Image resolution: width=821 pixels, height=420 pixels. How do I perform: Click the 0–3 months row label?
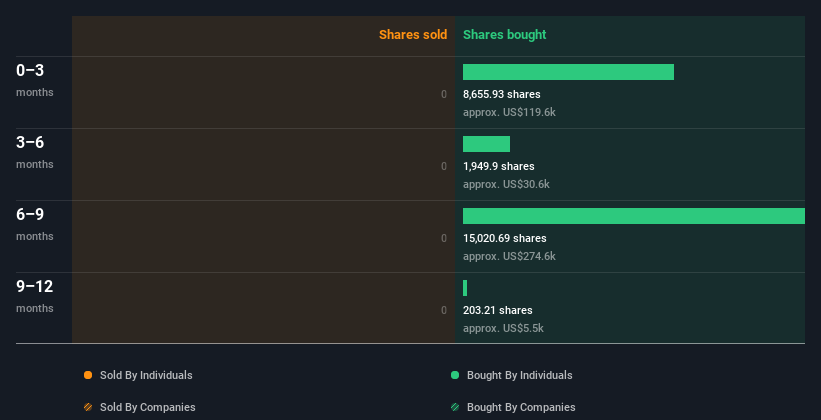(35, 80)
